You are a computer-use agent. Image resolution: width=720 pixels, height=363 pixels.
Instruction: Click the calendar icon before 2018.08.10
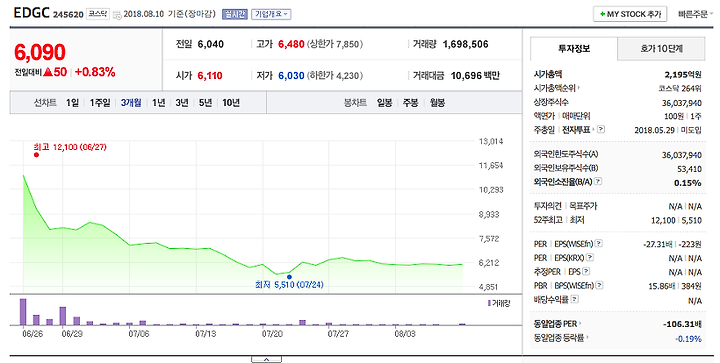(117, 15)
